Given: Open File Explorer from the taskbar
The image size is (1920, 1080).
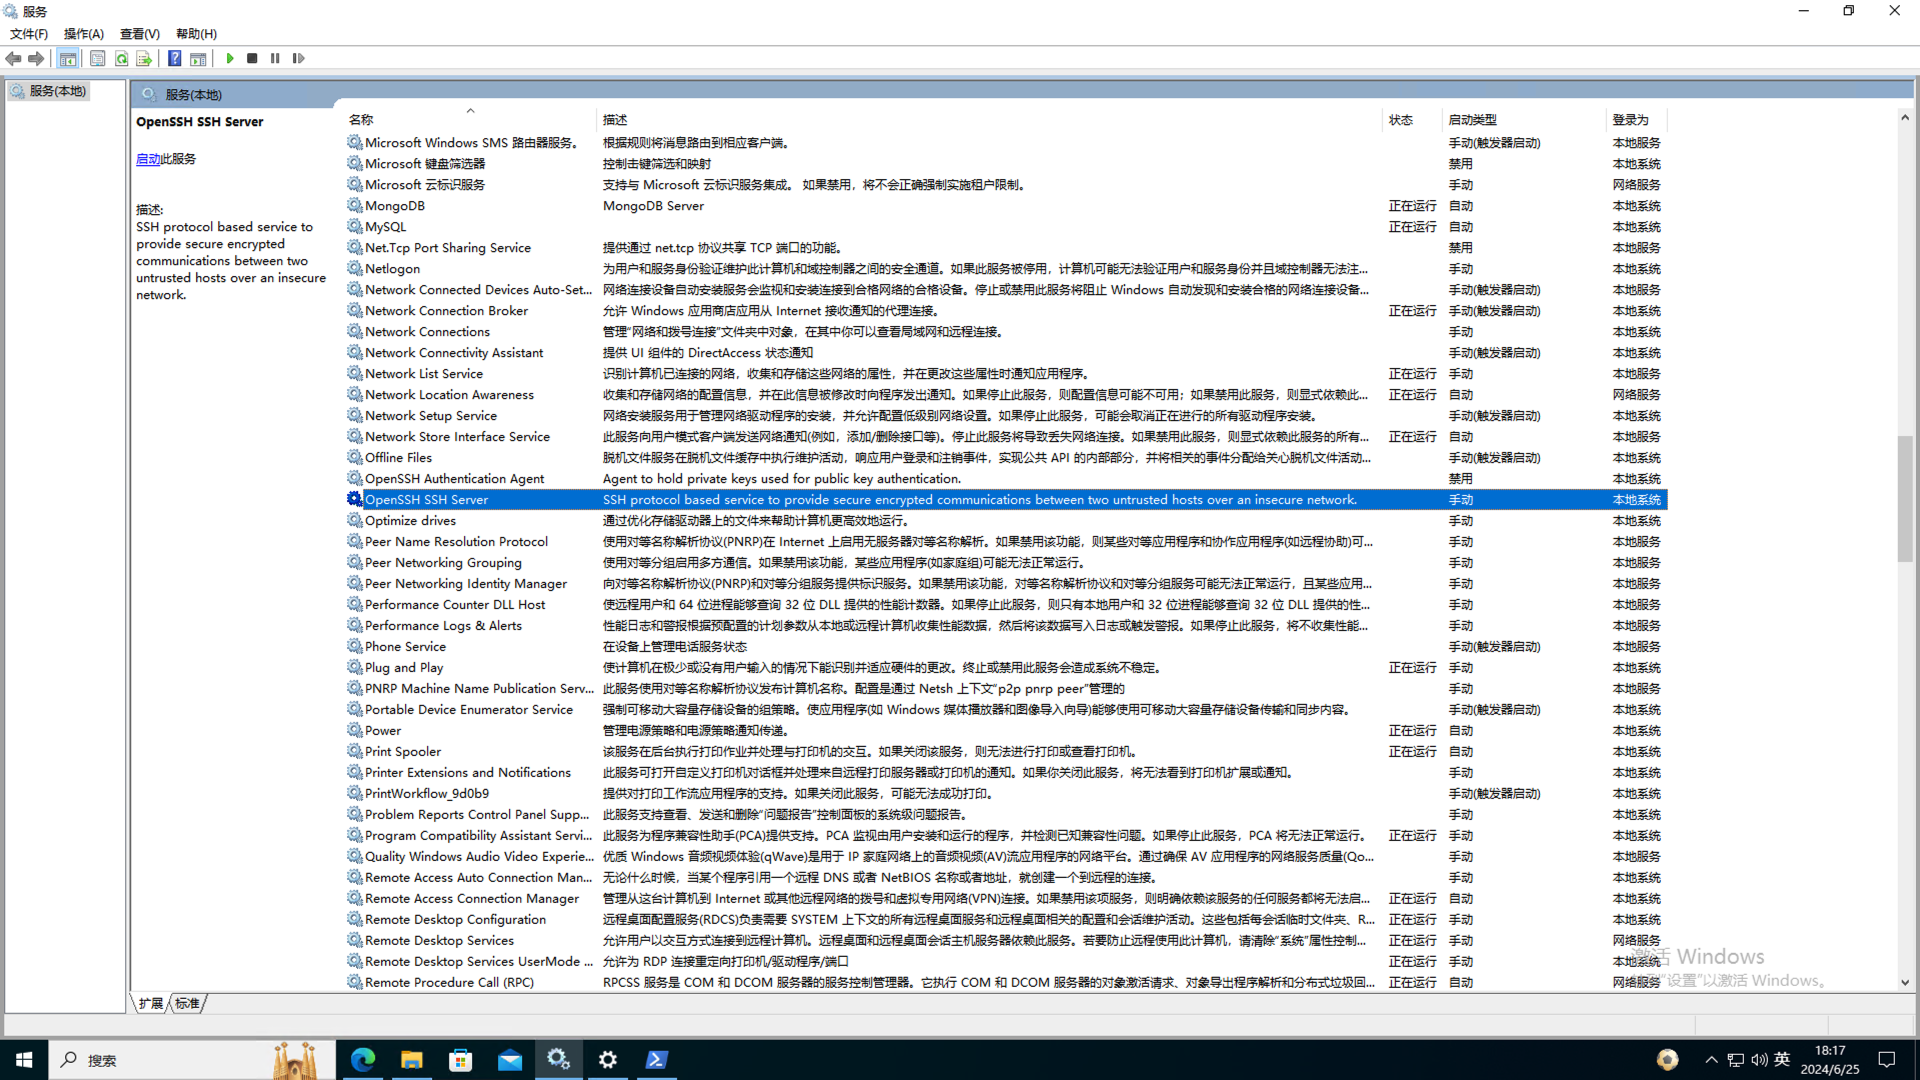Looking at the screenshot, I should tap(412, 1060).
